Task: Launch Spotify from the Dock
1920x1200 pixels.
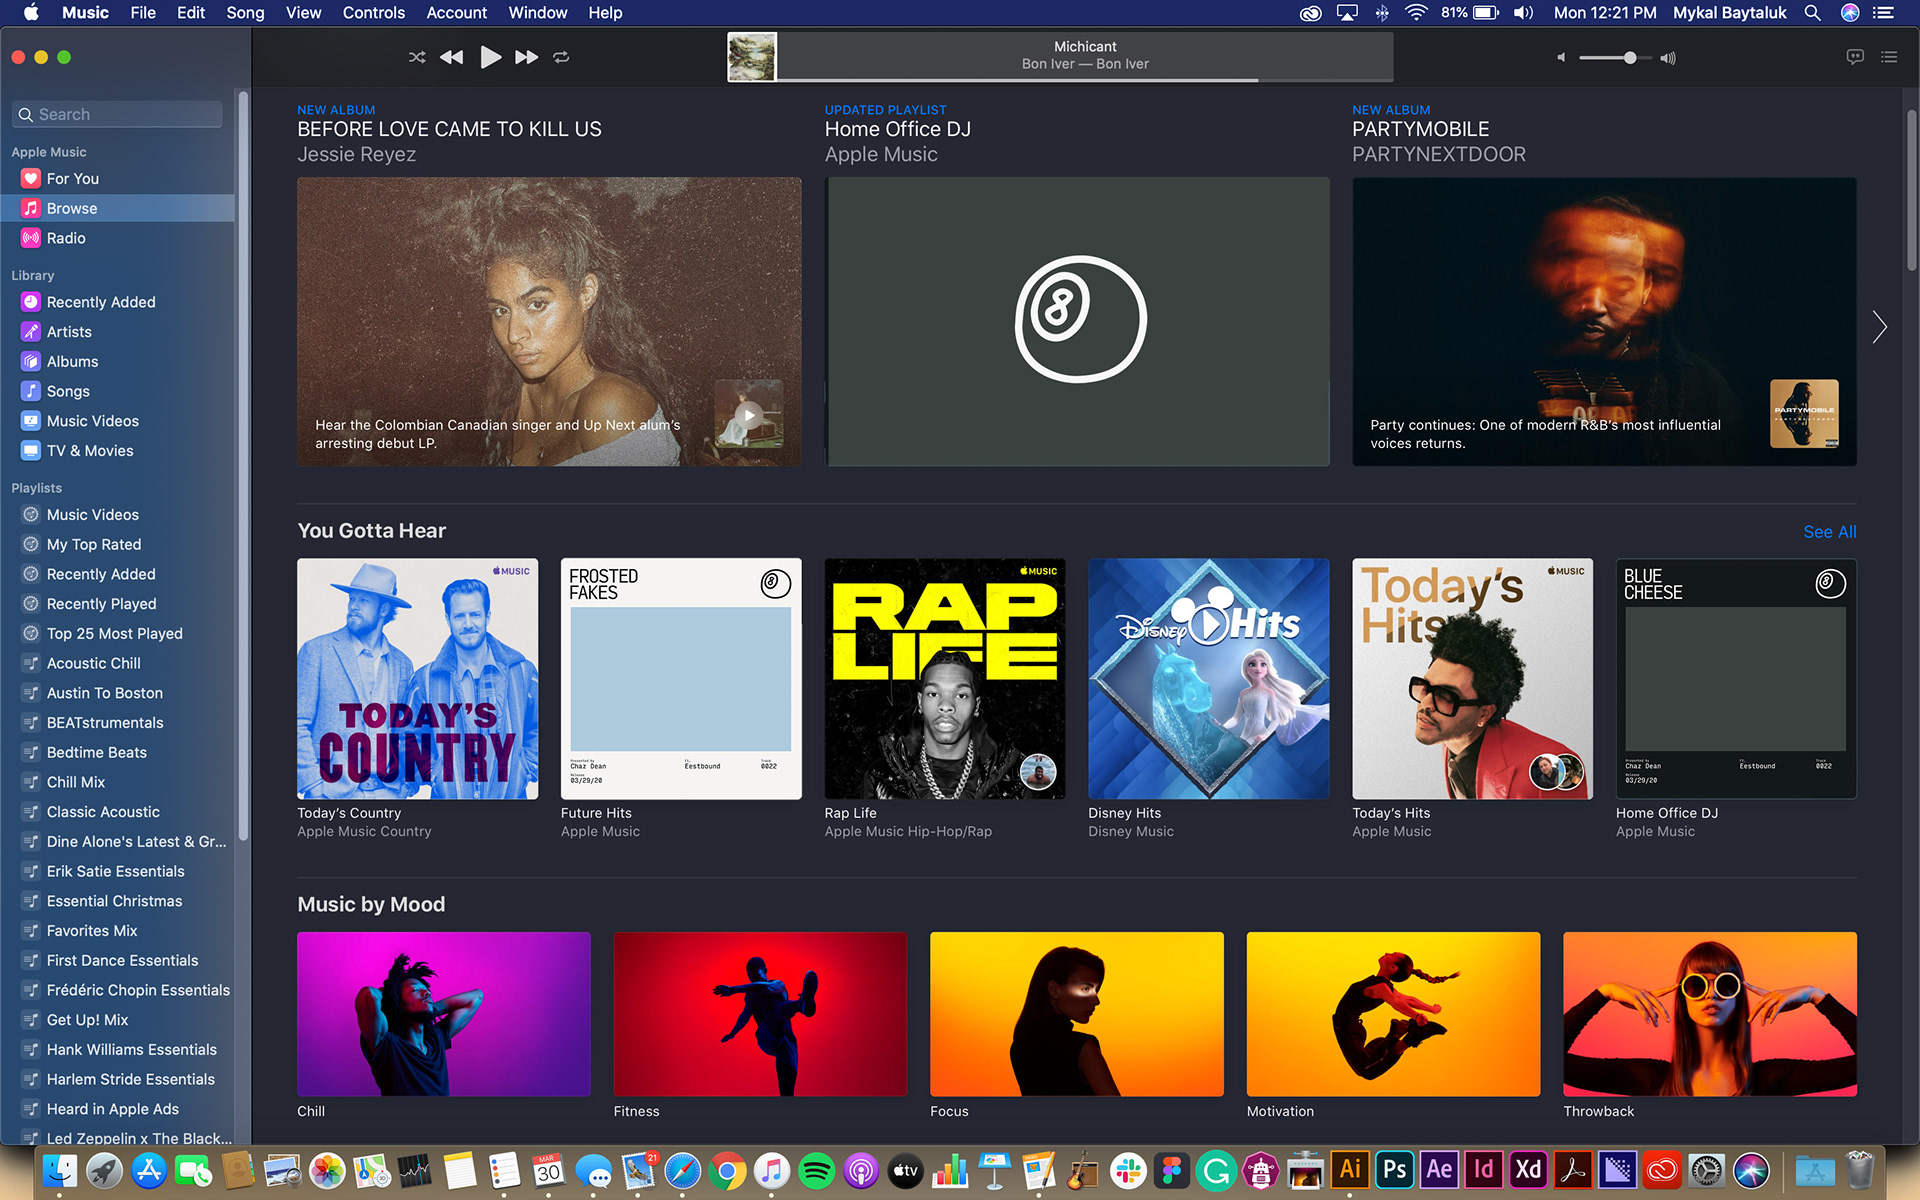Action: (816, 1170)
